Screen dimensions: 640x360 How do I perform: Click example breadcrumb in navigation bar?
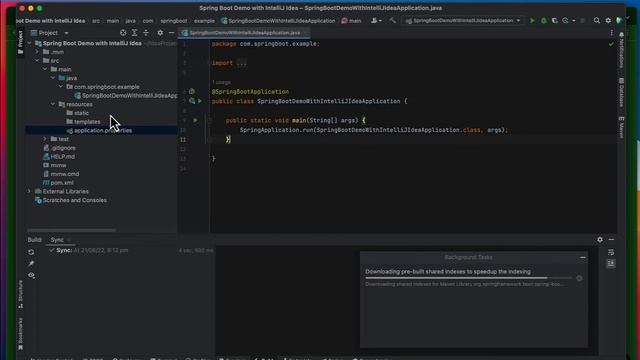click(x=204, y=21)
